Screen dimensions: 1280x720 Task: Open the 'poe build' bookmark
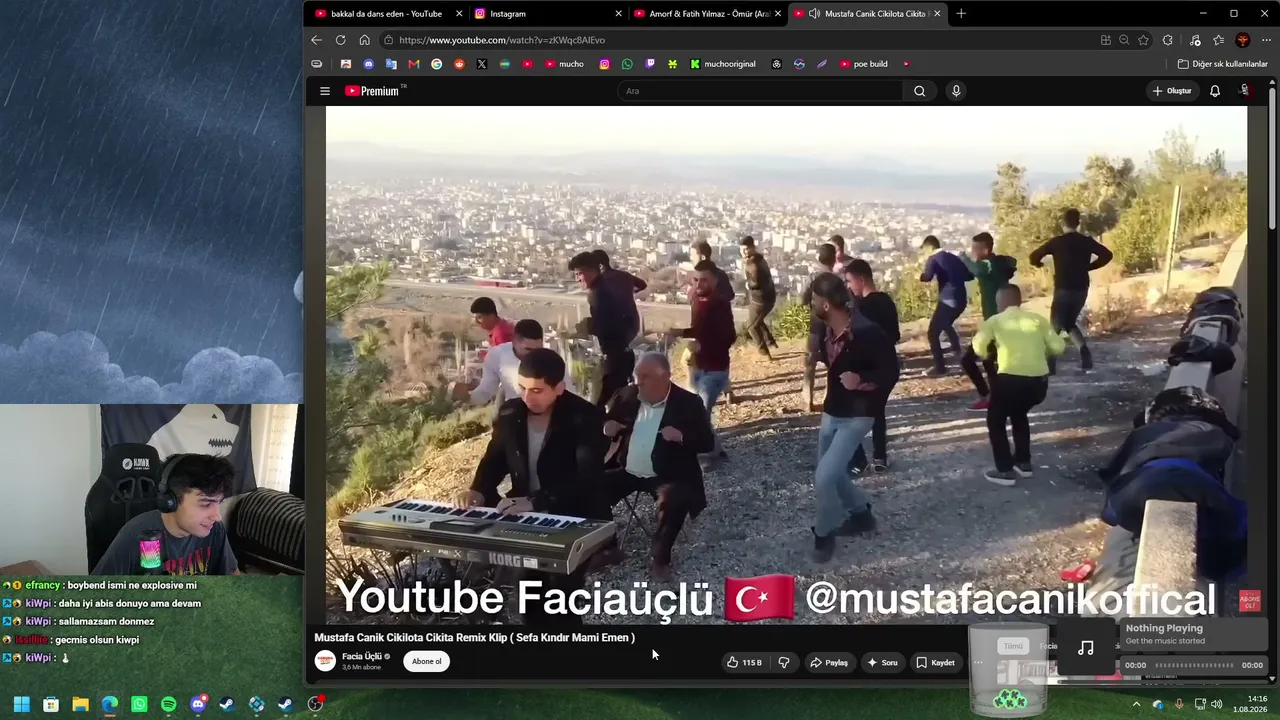(x=864, y=64)
